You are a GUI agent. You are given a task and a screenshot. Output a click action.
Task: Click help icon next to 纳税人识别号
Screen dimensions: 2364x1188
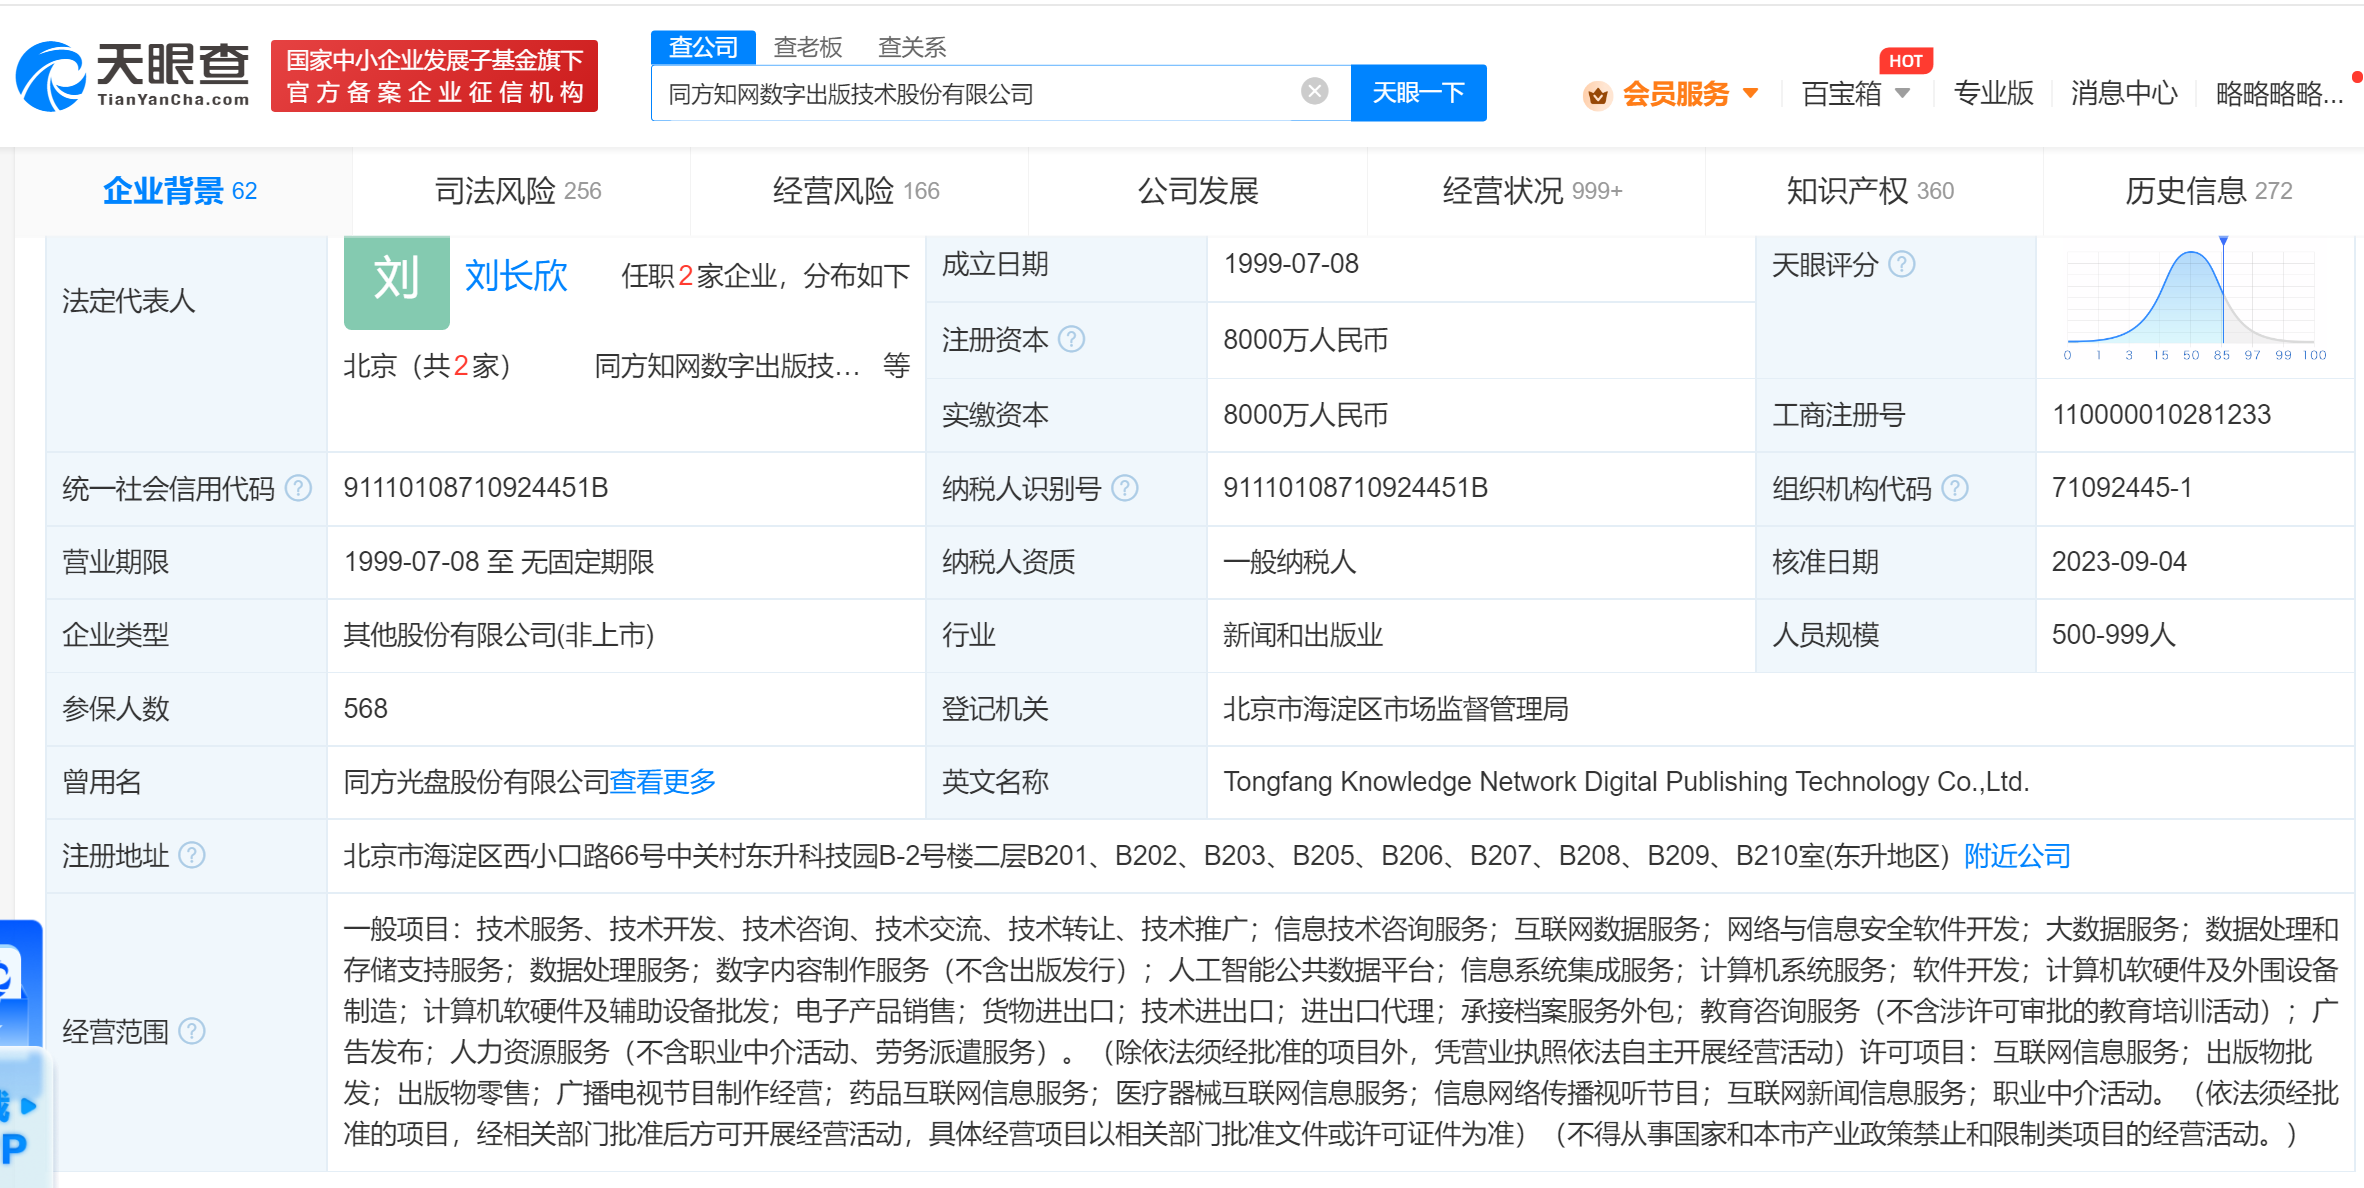1125,488
